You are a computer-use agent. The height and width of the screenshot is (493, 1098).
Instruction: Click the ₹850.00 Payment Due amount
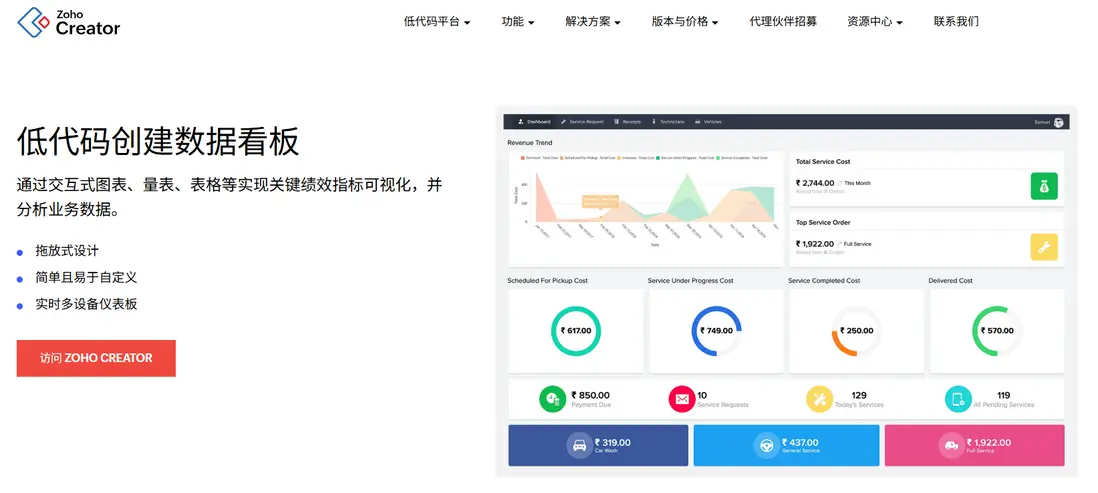point(590,395)
